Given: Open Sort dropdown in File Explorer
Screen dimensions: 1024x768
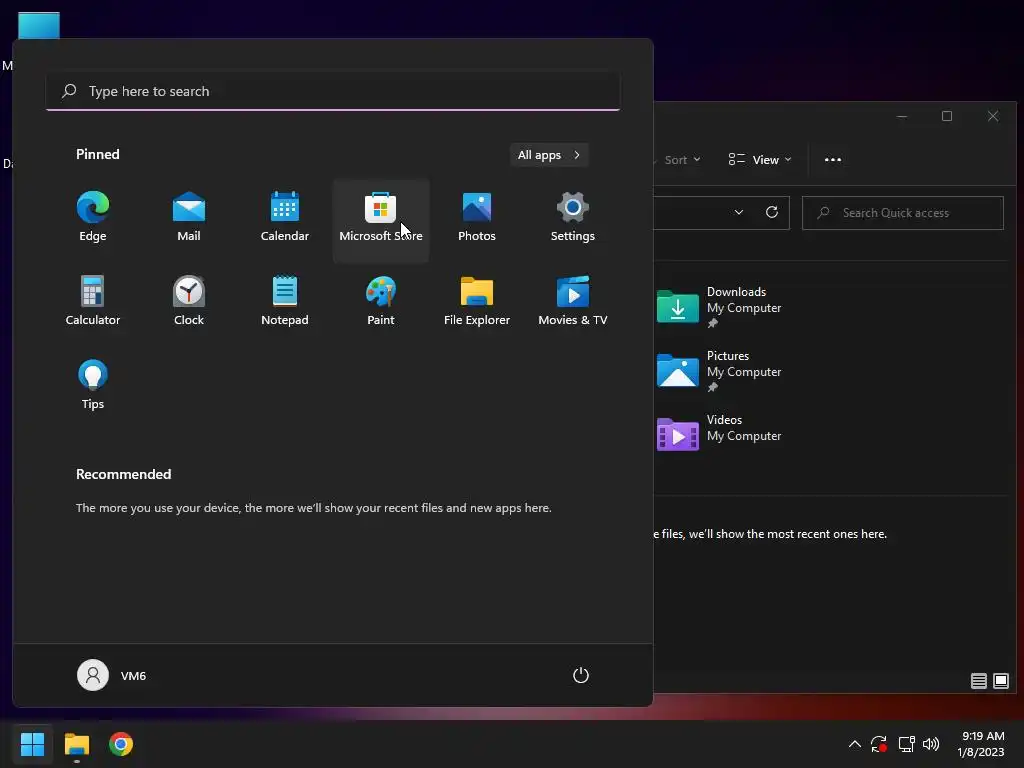Looking at the screenshot, I should [x=682, y=160].
